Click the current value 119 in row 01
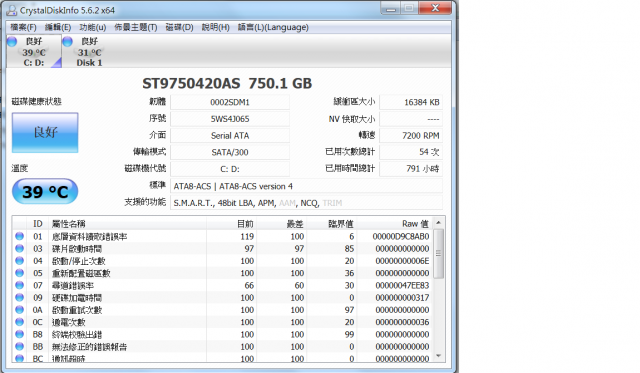 tap(247, 236)
